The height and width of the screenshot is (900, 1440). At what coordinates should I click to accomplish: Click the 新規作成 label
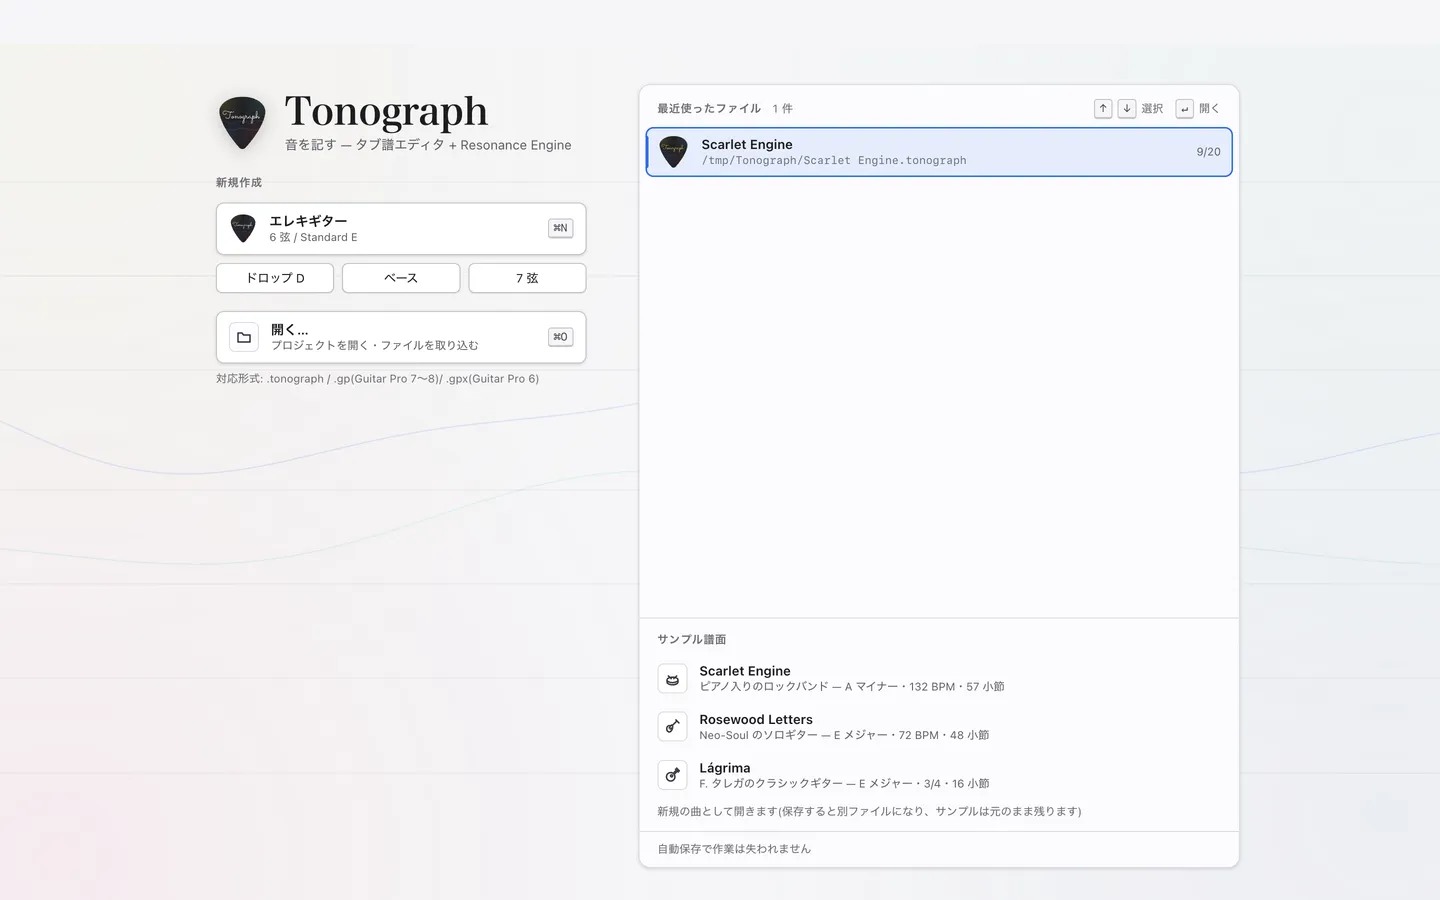coord(239,182)
